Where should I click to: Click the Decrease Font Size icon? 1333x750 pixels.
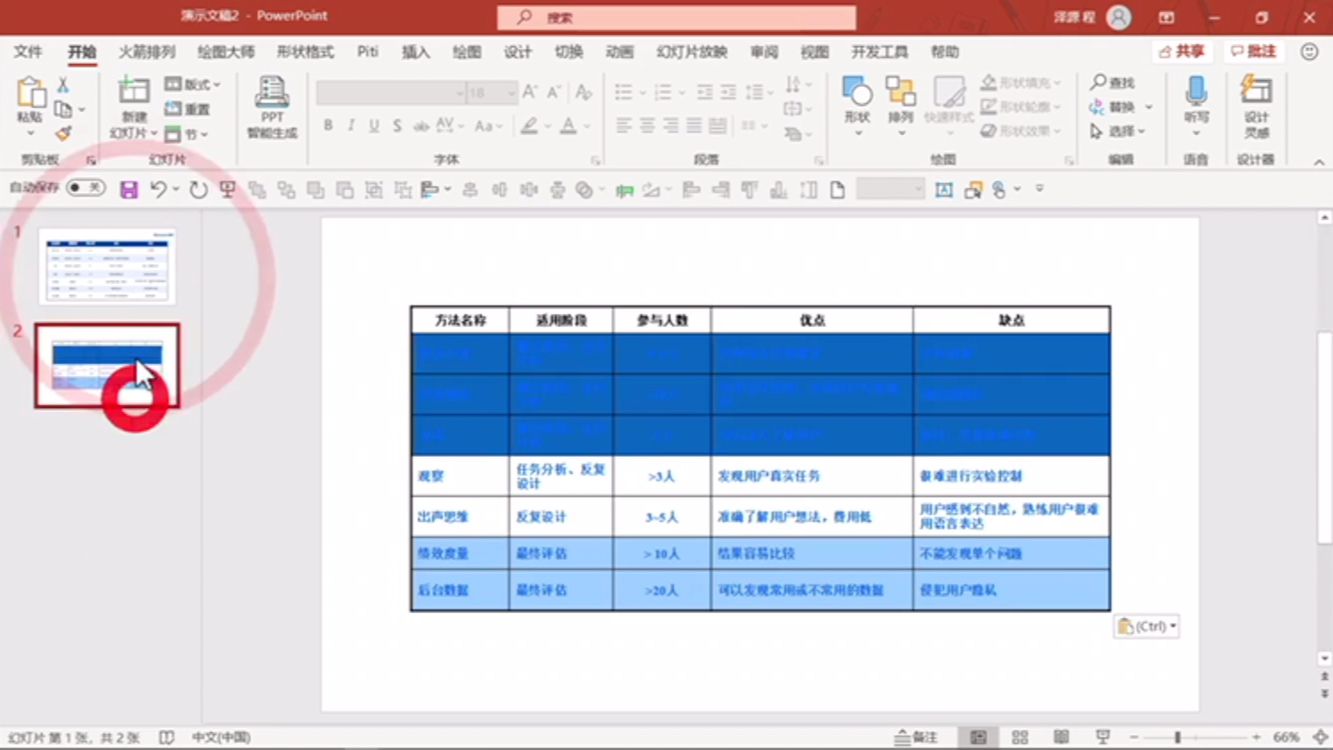[554, 92]
